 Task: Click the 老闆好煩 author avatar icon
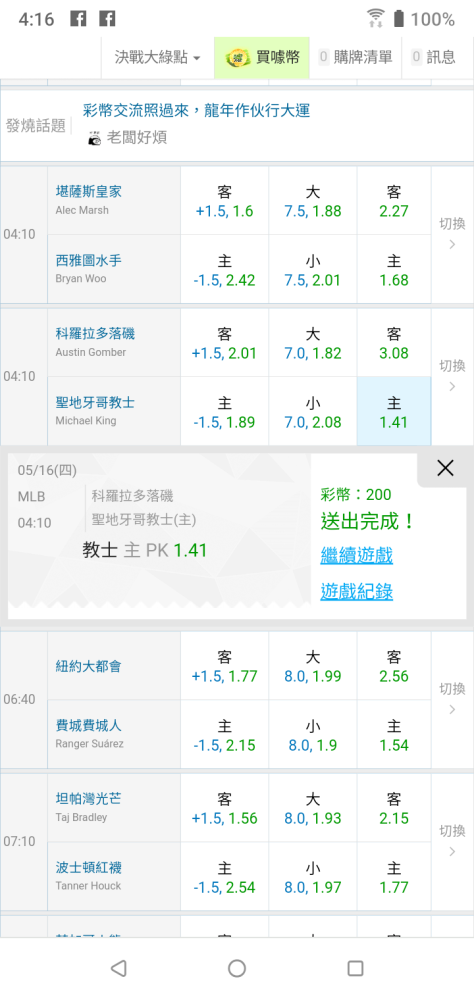(x=94, y=138)
